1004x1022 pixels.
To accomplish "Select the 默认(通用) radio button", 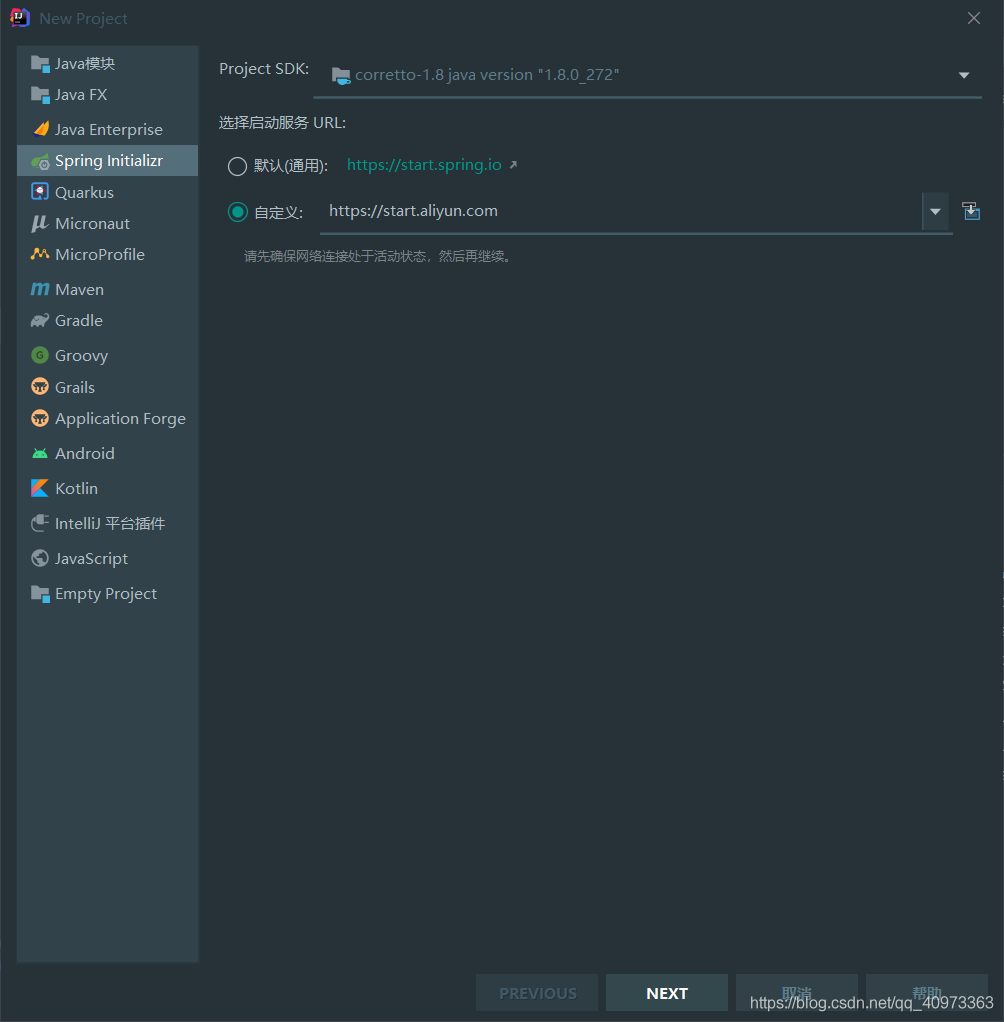I will (x=237, y=166).
